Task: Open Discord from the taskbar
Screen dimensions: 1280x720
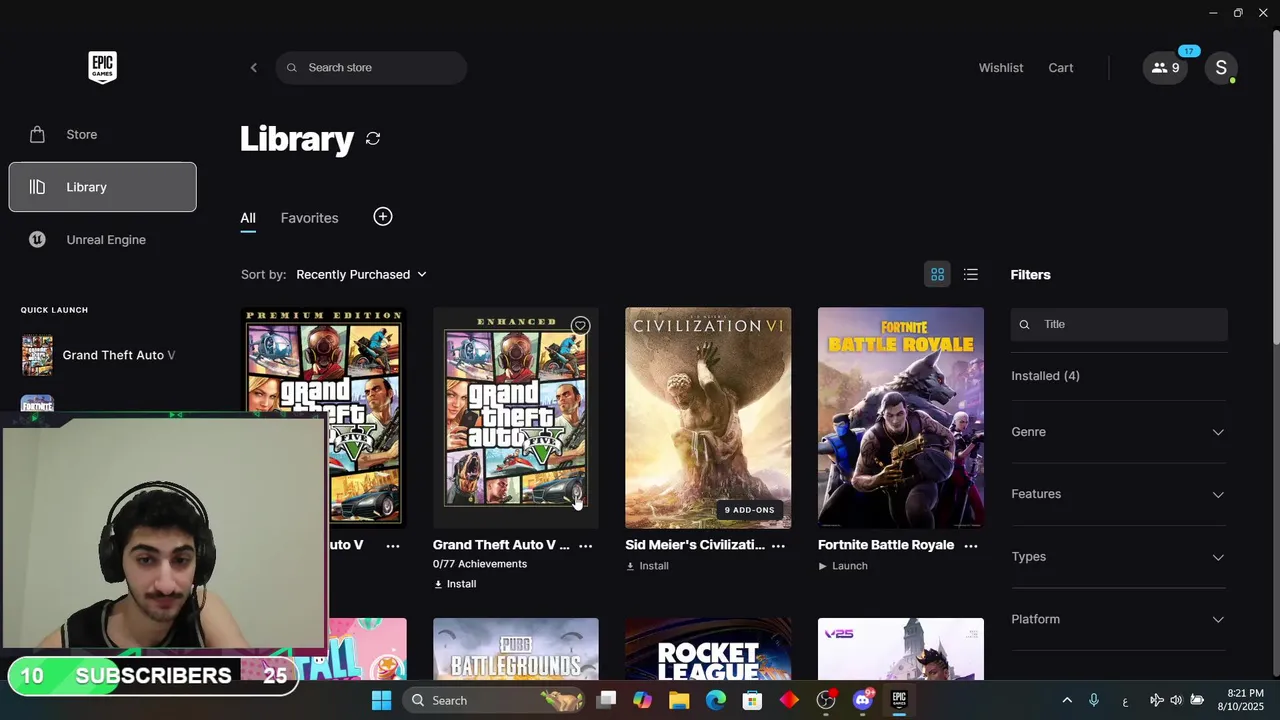Action: tap(863, 700)
